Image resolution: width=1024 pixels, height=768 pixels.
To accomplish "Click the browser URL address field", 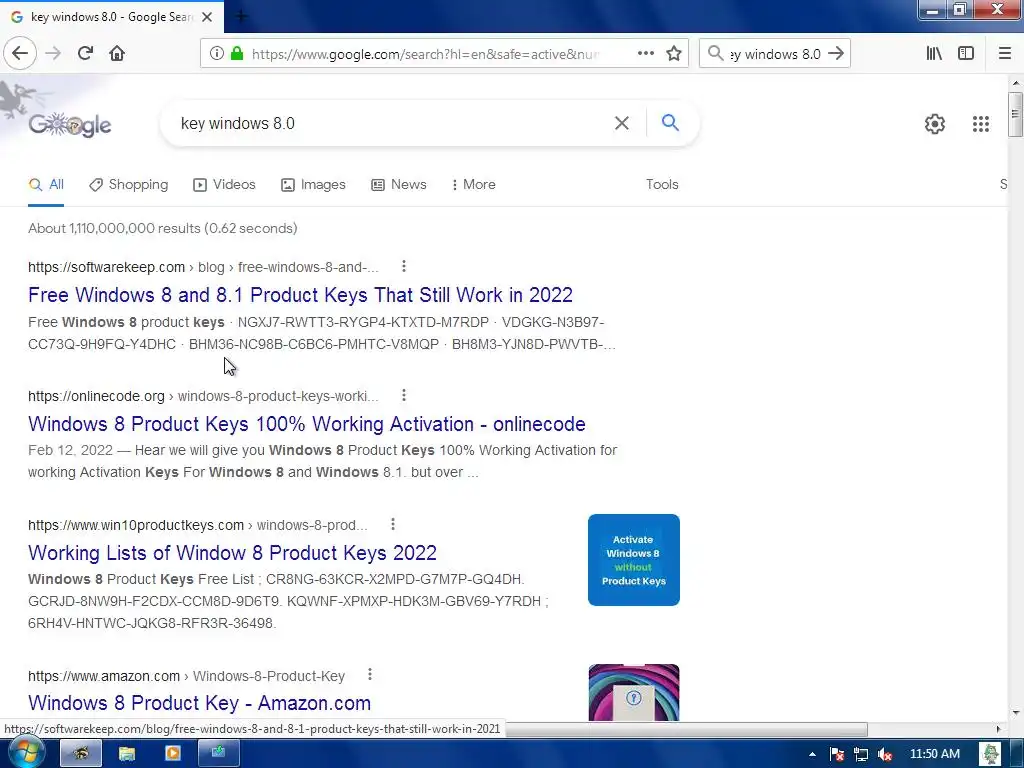I will click(424, 54).
